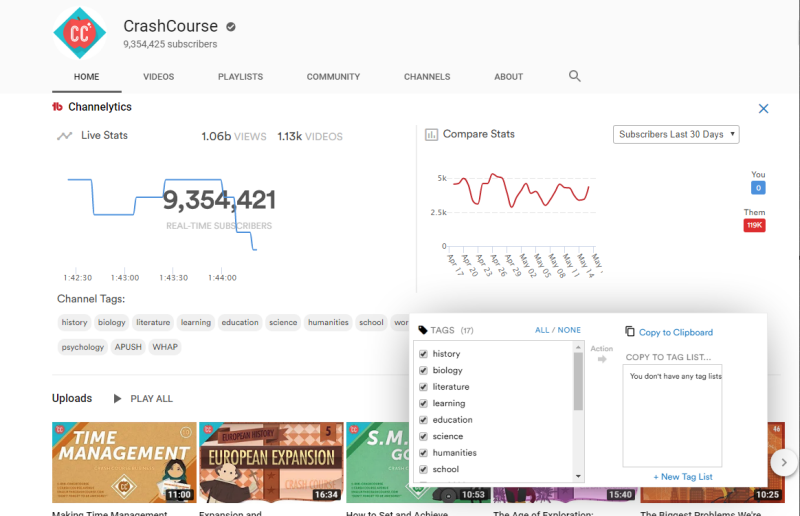Click the 1.13k VIDEOS stat
The image size is (800, 516).
click(x=310, y=137)
